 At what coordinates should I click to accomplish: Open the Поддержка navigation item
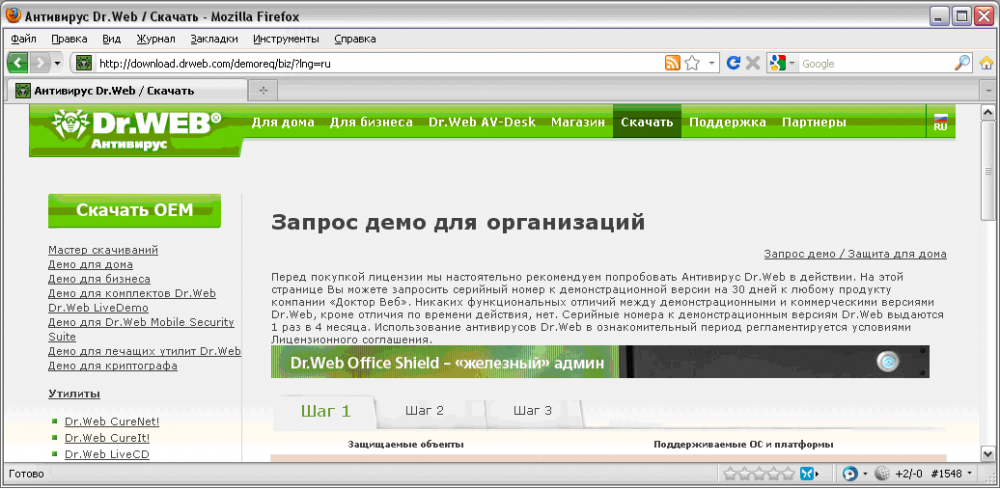coord(728,122)
